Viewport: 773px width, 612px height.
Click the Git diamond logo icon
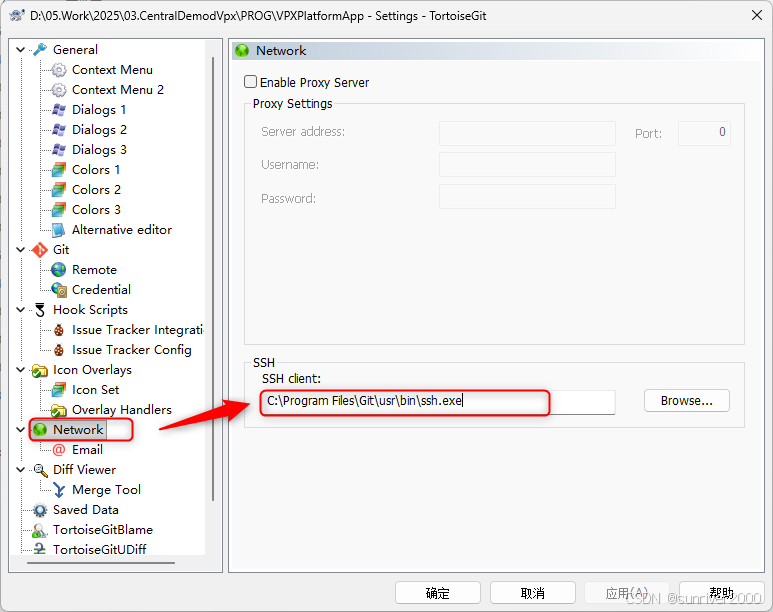40,250
